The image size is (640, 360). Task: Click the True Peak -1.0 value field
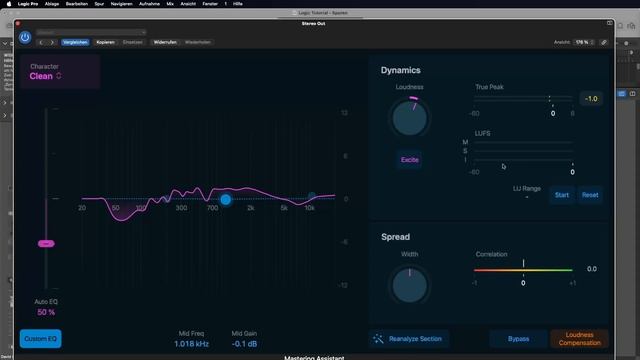[x=591, y=99]
